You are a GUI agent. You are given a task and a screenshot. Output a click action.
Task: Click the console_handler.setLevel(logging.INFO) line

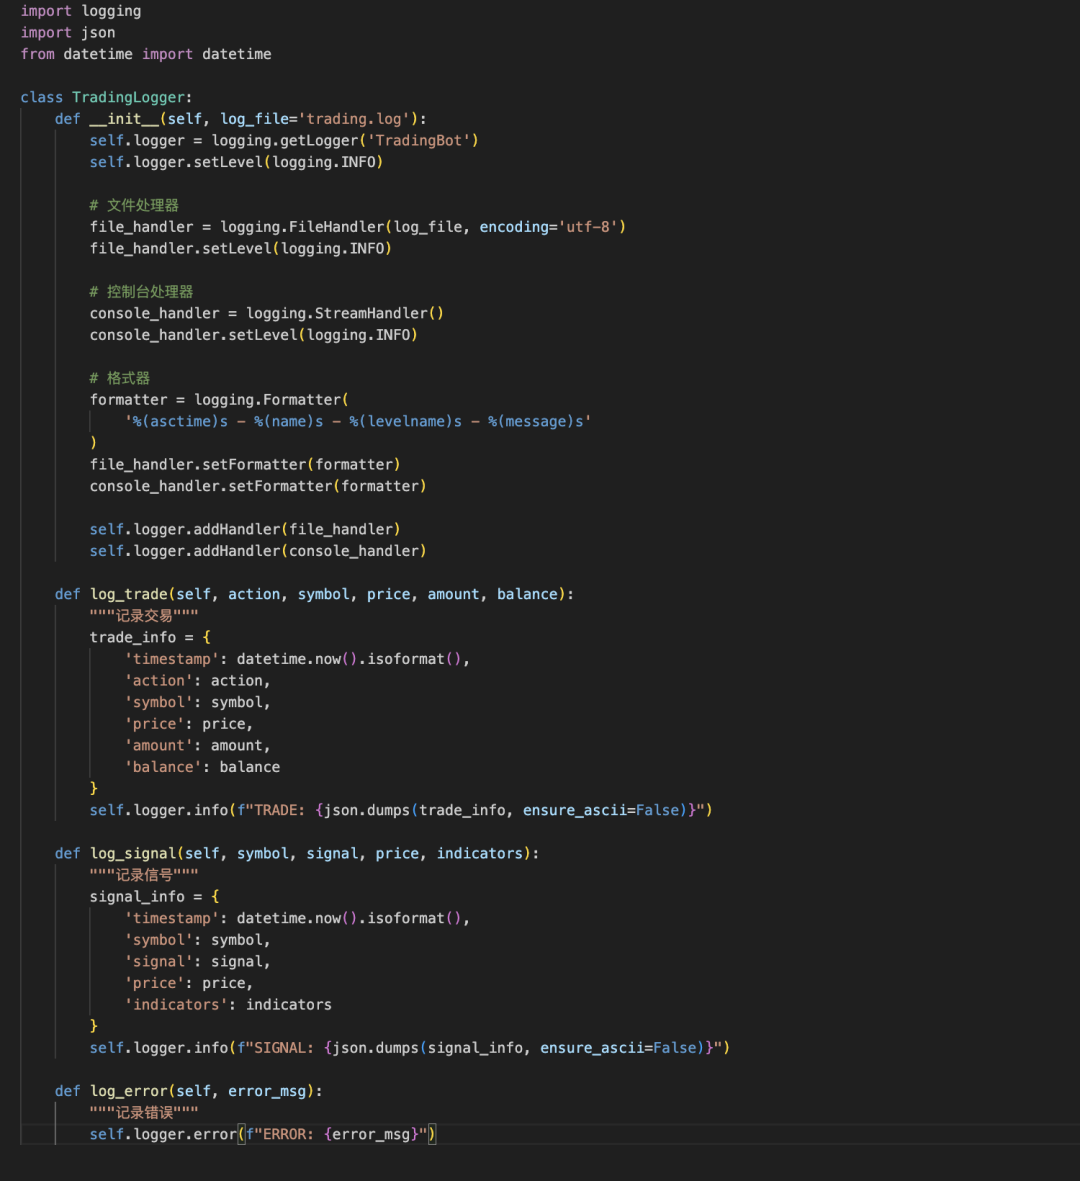point(254,335)
